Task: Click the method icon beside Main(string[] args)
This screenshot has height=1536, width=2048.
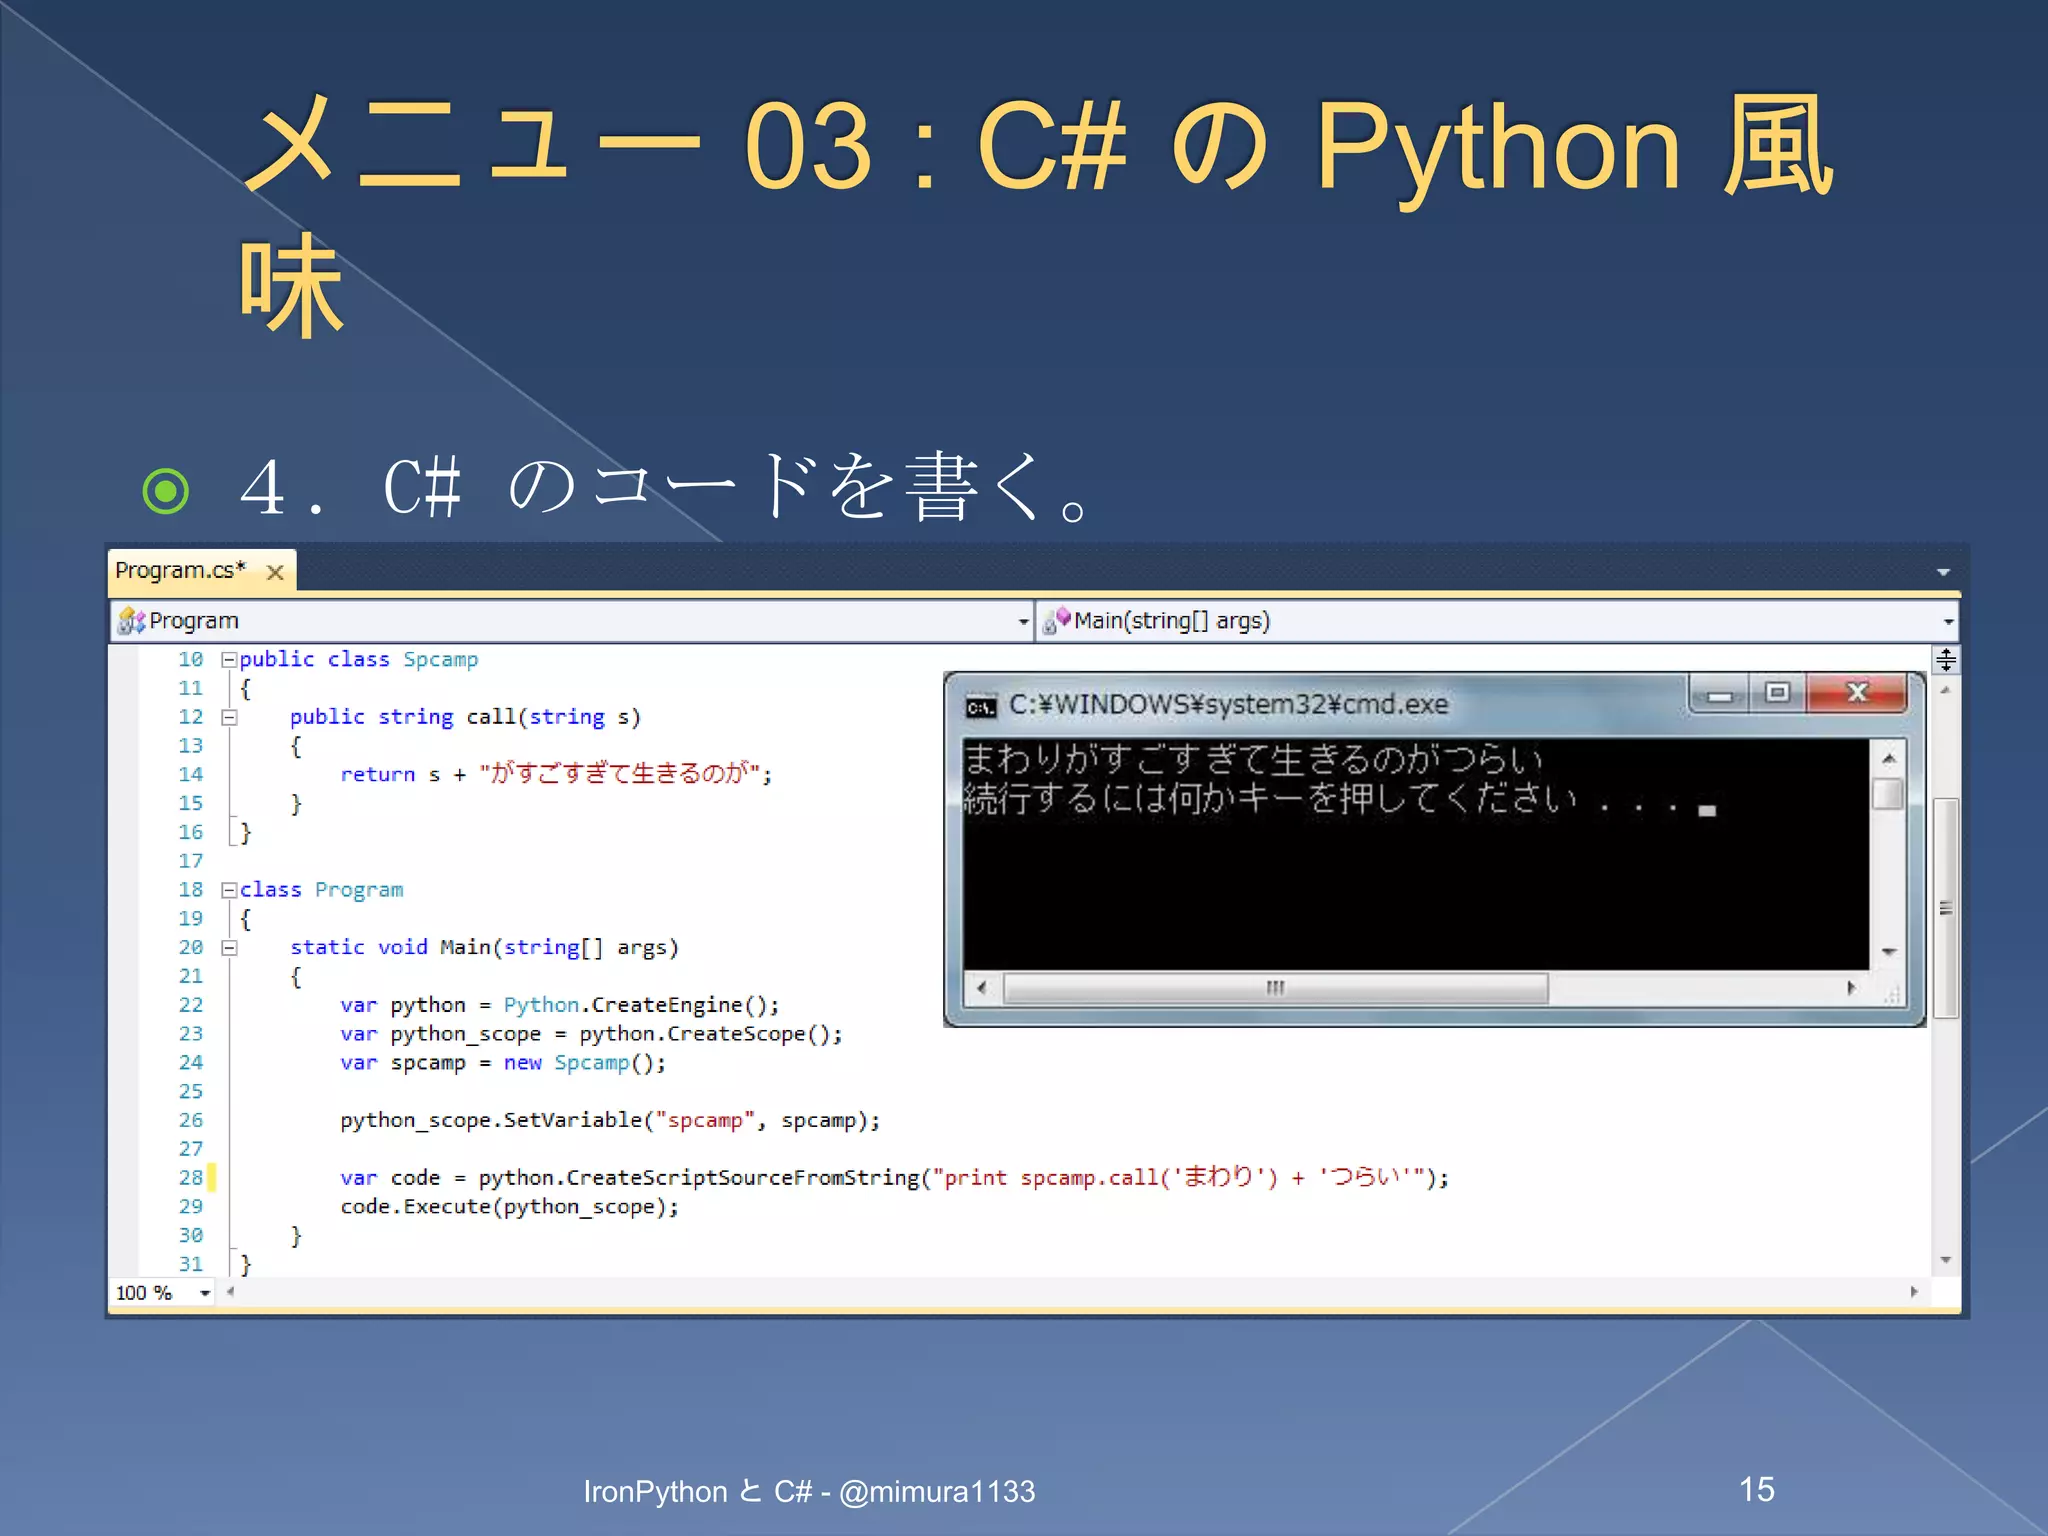Action: click(1056, 620)
